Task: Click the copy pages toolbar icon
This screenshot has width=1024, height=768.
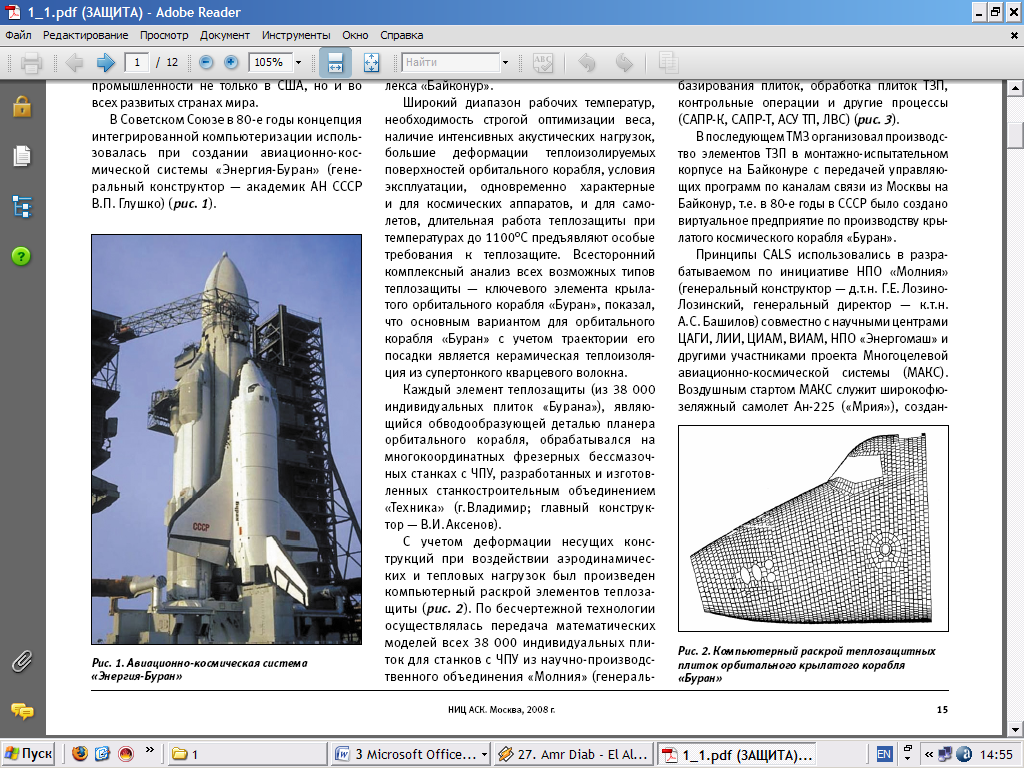Action: pos(668,63)
